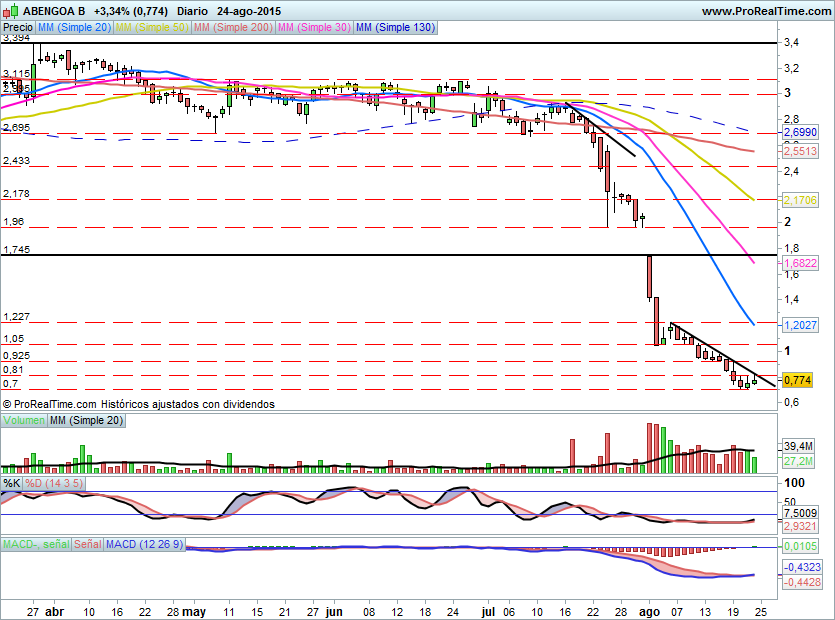Click the 0,81 horizontal level label
Viewport: 835px width, 620px height.
(13, 370)
